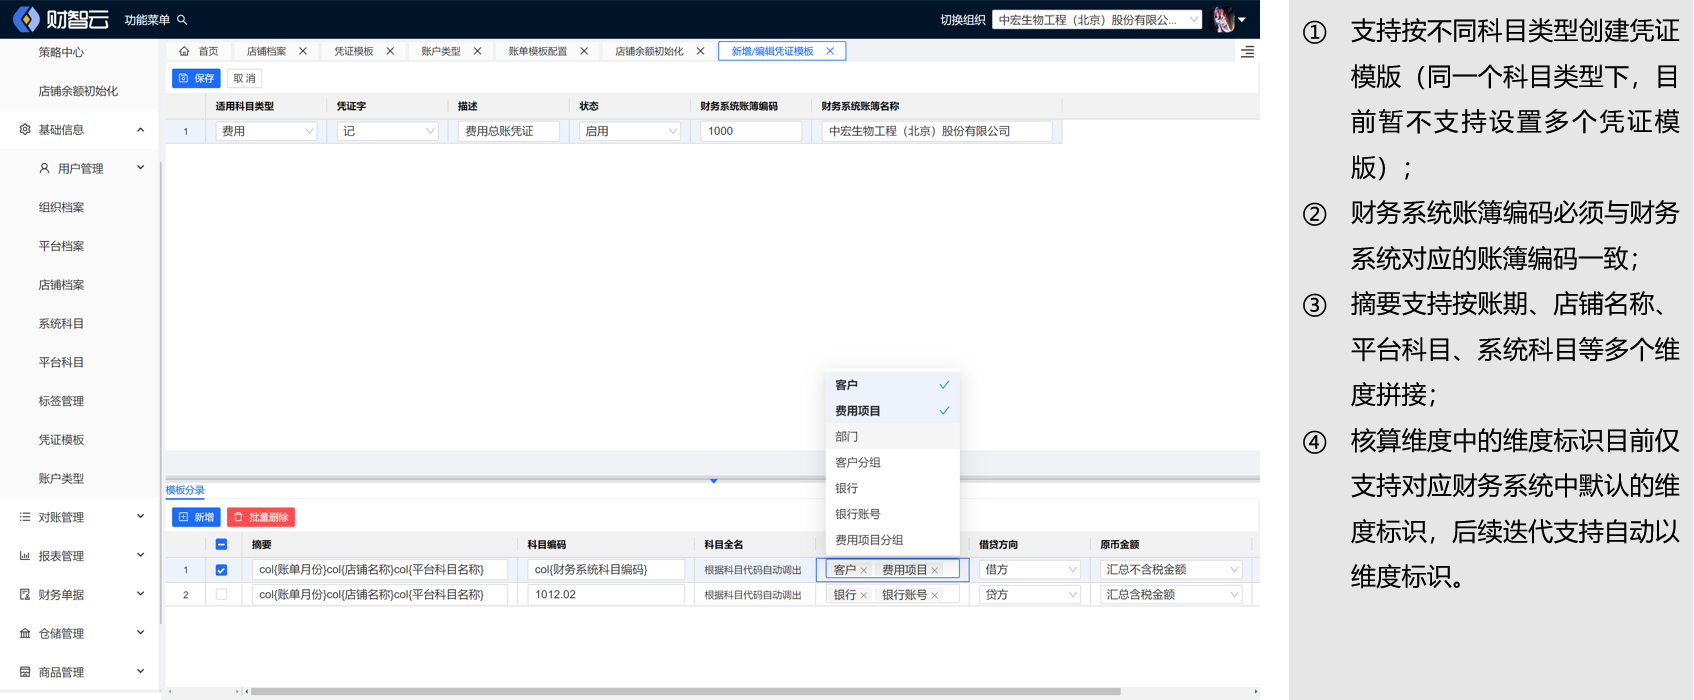Expand the 对账管理 sidebar menu
The image size is (1694, 700).
(80, 517)
